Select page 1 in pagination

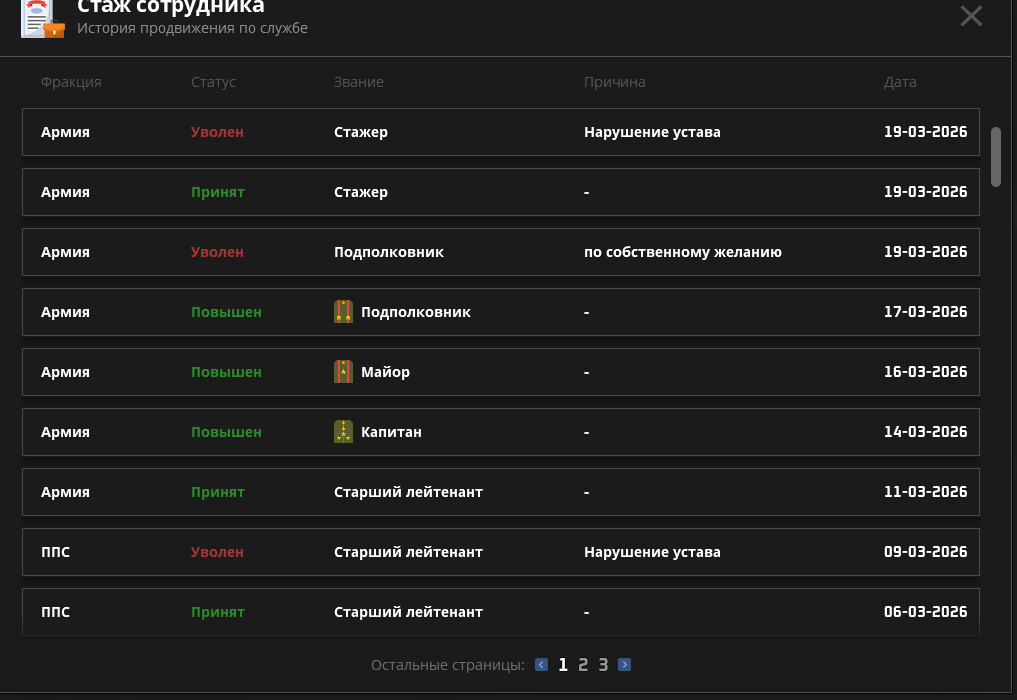coord(563,664)
